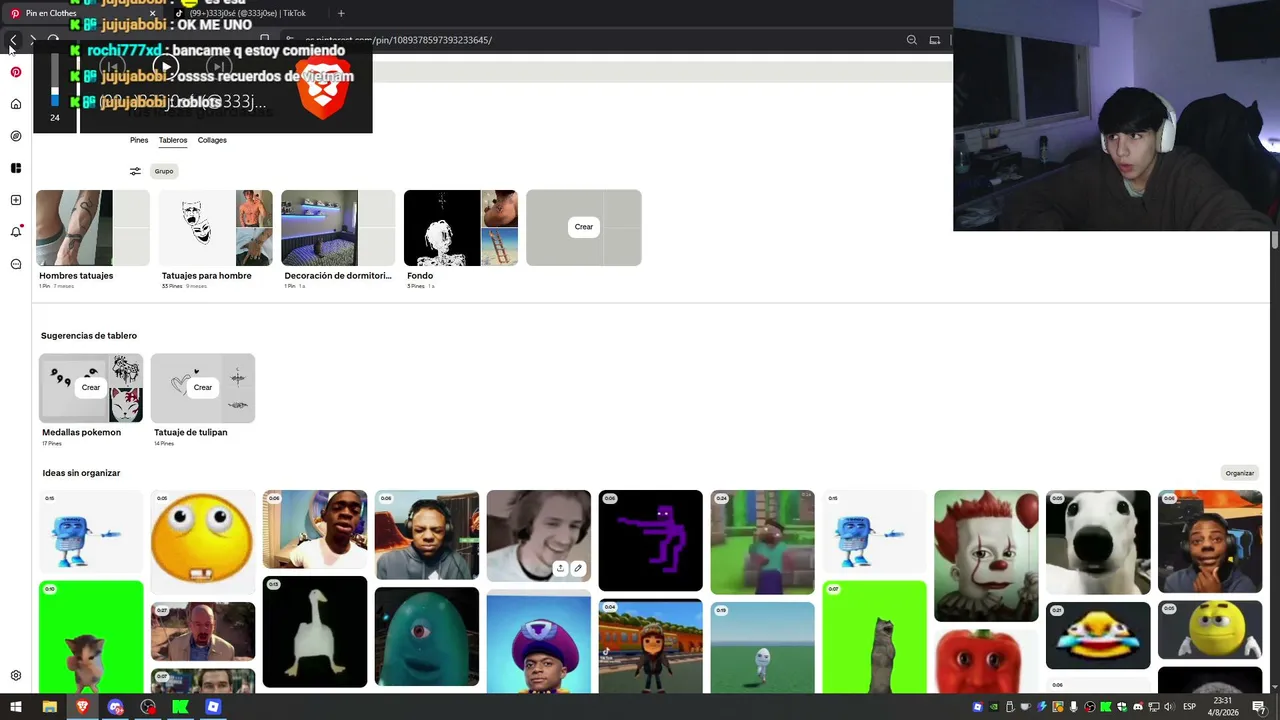Open the Pinterest logo in the sidebar
1280x720 pixels.
tap(16, 72)
